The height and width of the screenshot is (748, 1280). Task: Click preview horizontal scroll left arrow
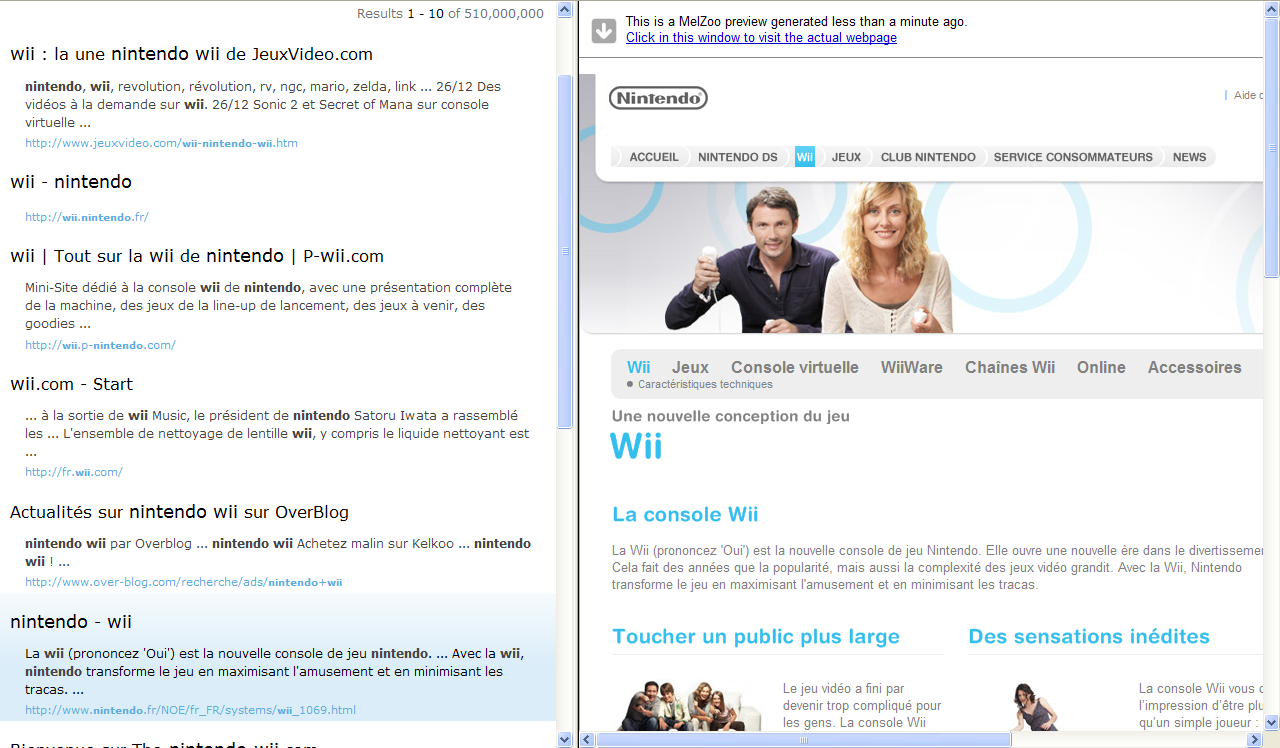pyautogui.click(x=587, y=740)
